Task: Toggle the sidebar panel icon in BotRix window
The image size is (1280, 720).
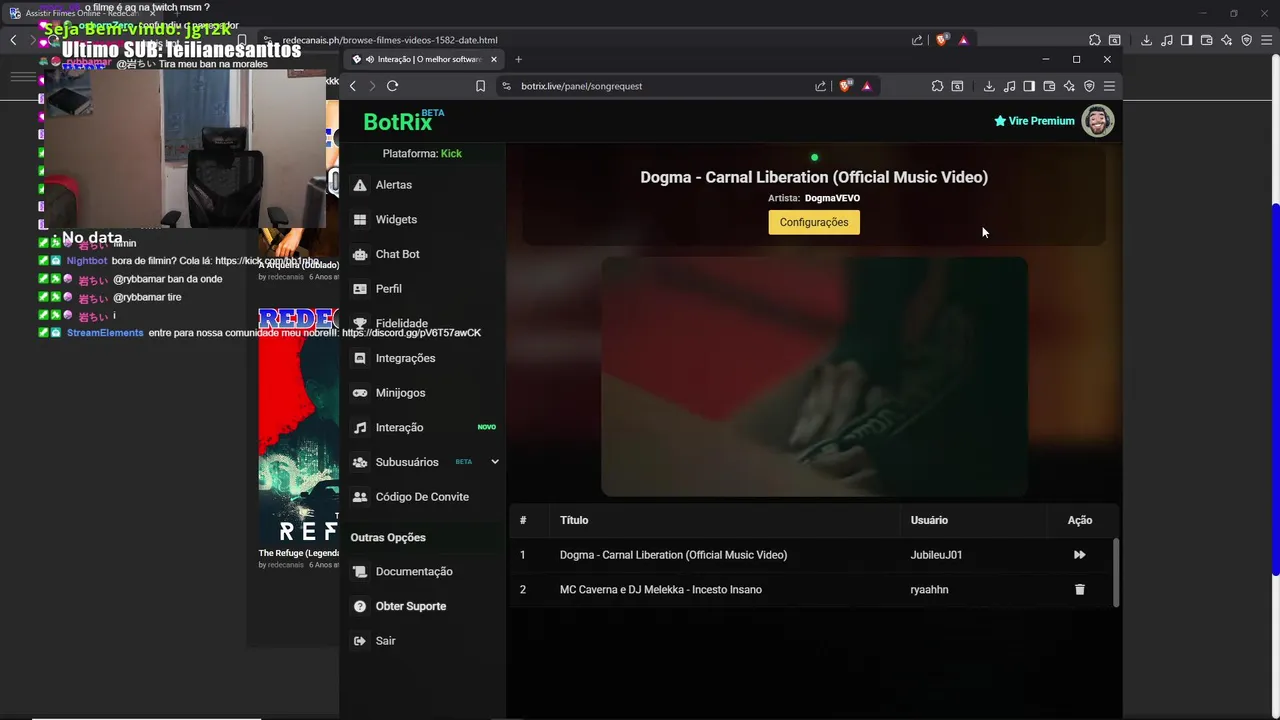Action: click(1029, 86)
